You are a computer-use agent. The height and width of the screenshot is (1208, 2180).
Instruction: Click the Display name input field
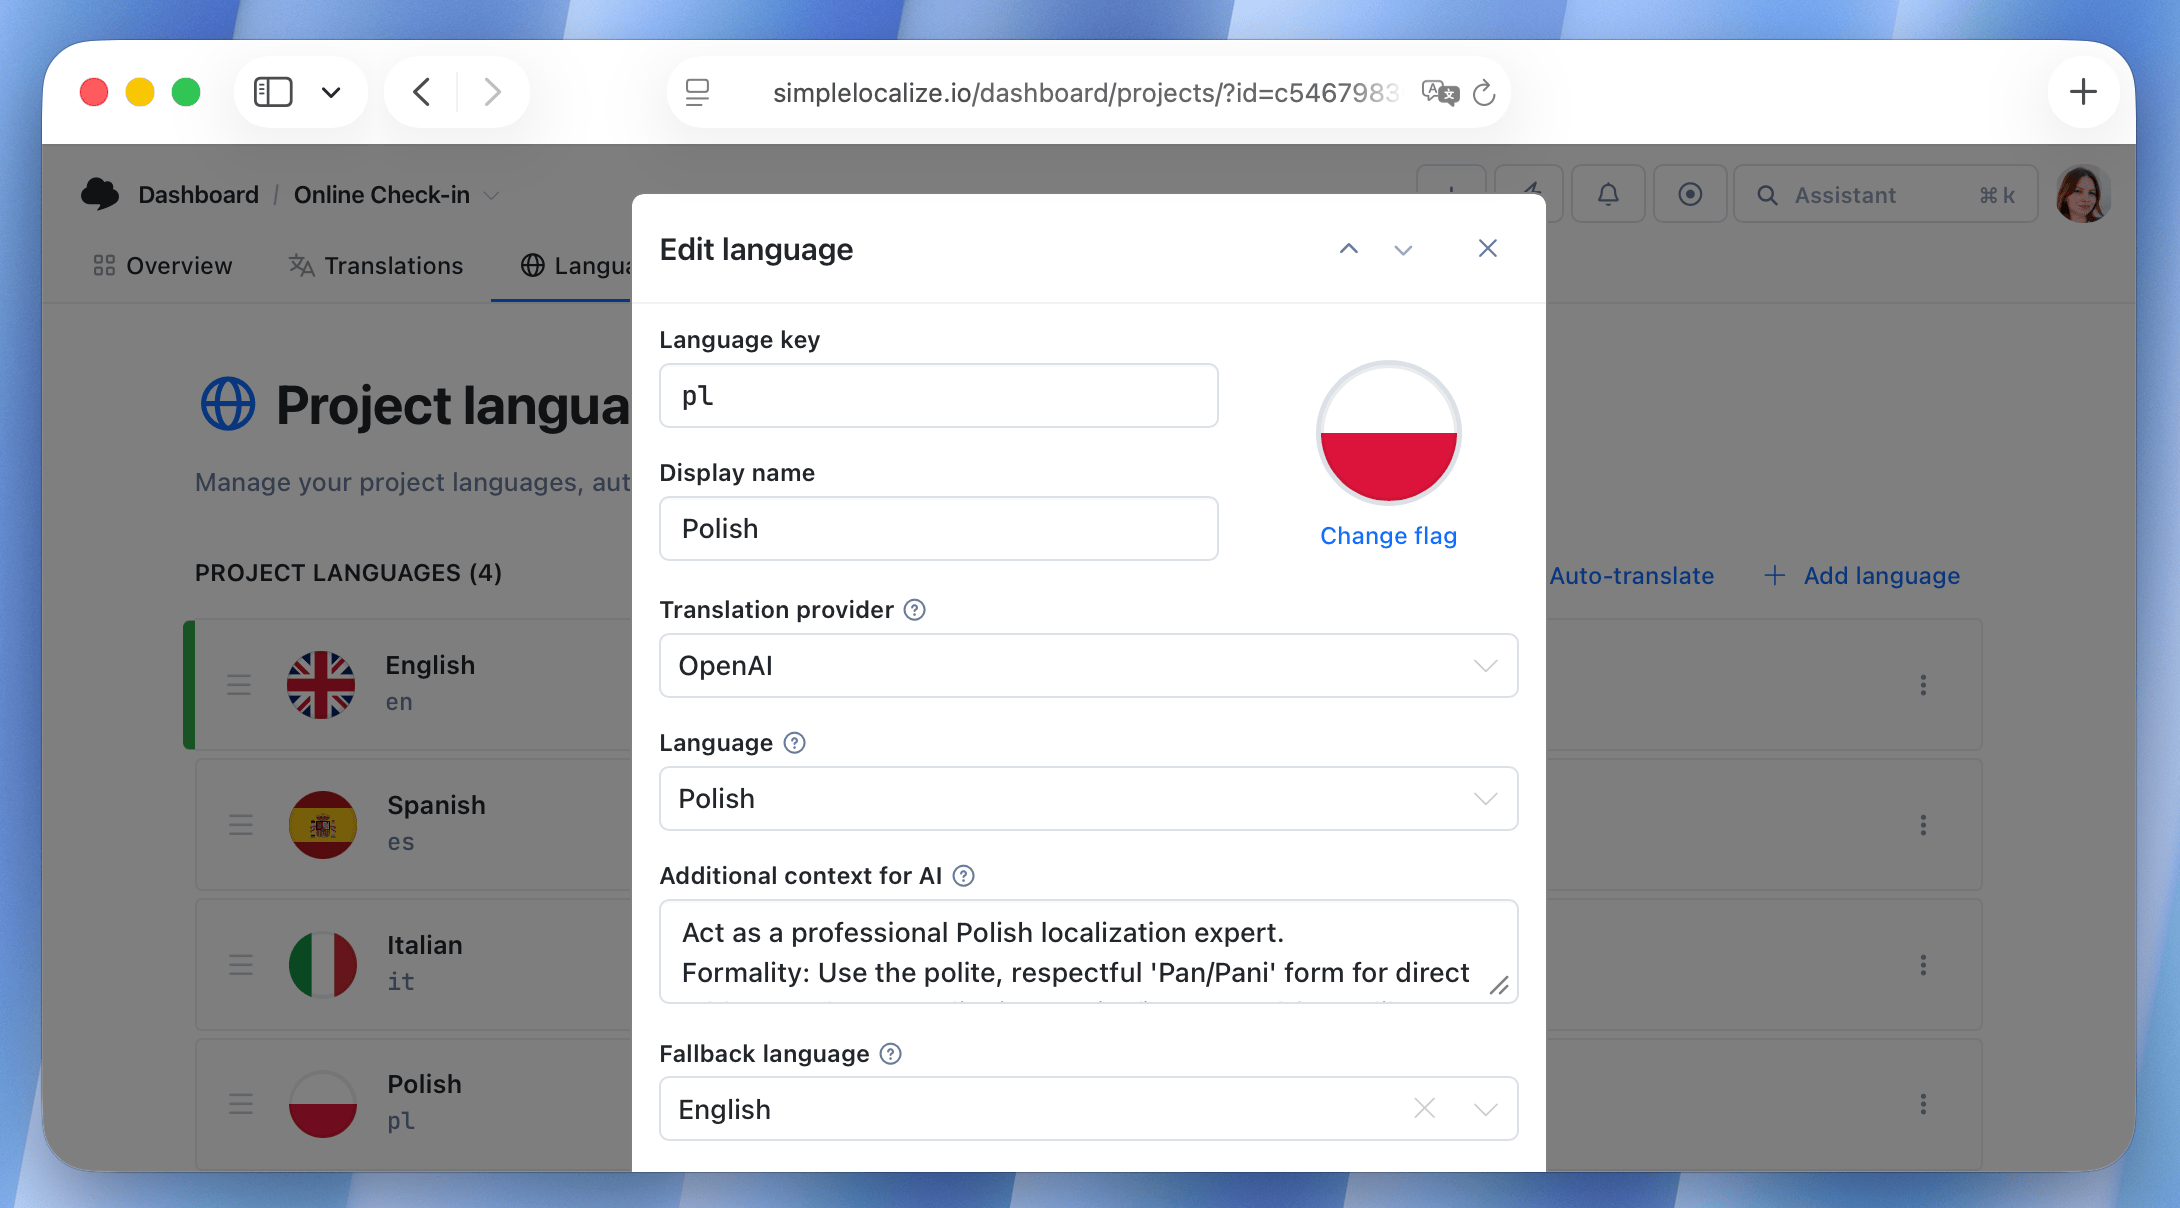click(938, 529)
